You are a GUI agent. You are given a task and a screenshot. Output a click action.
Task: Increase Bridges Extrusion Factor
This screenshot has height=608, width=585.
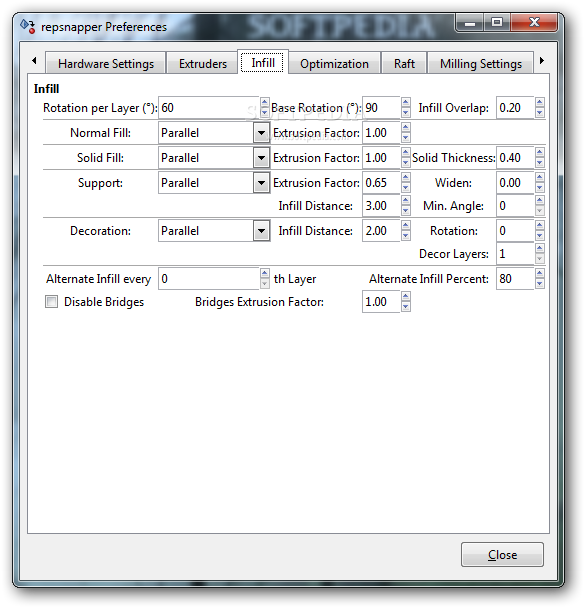point(406,296)
